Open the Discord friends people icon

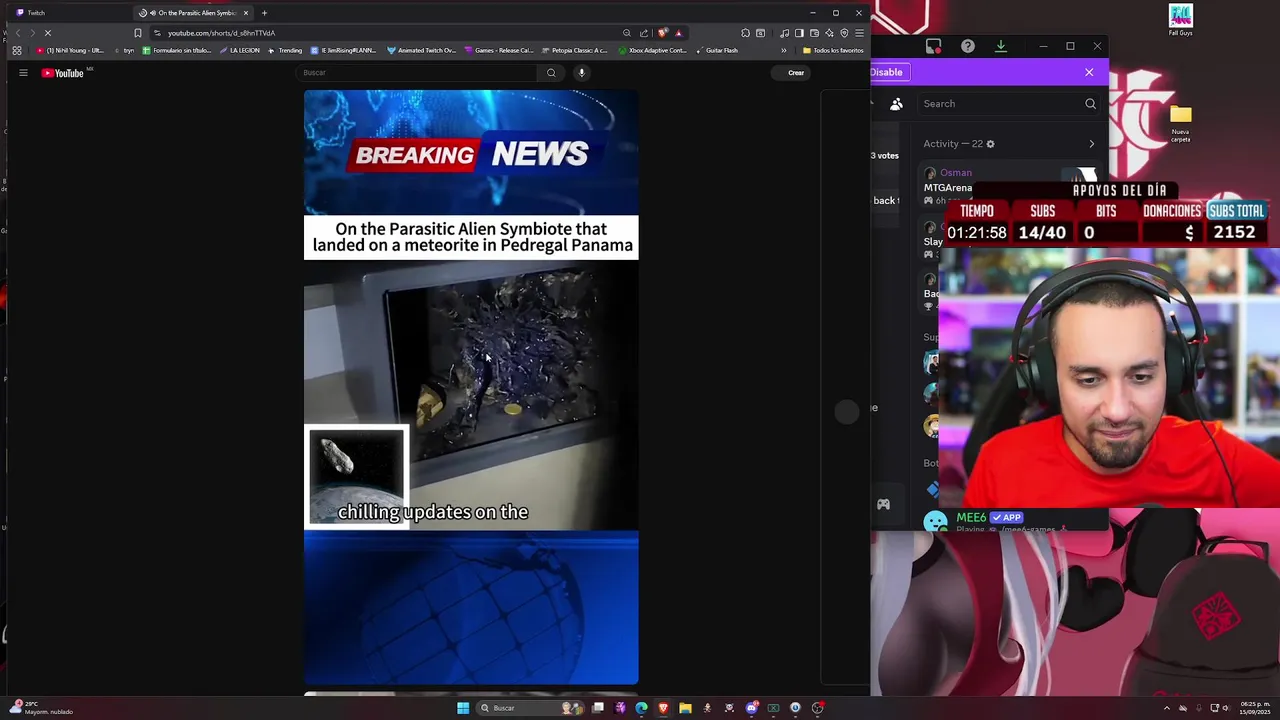click(x=896, y=104)
